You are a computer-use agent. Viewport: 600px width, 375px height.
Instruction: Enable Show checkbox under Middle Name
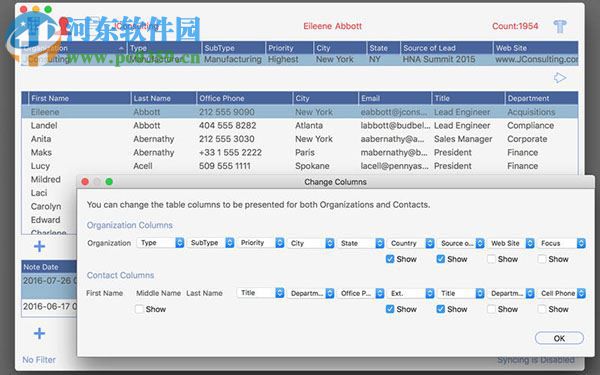[x=139, y=309]
